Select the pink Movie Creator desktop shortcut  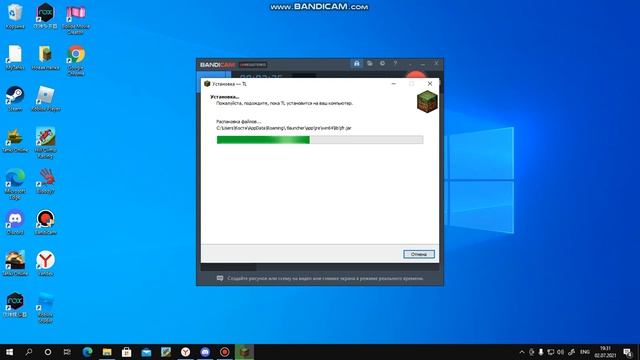pyautogui.click(x=76, y=19)
